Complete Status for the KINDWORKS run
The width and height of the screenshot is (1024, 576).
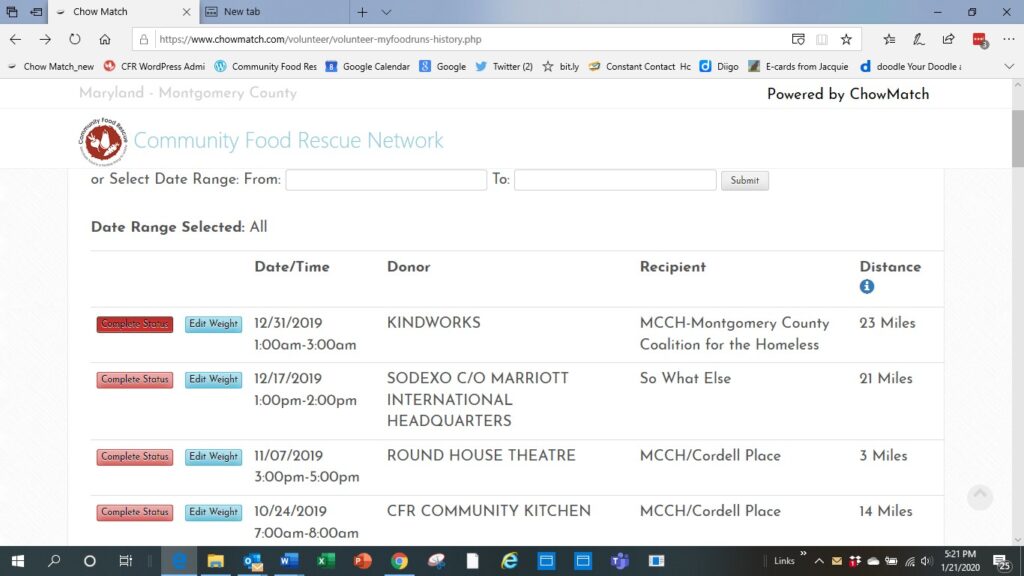pos(135,324)
